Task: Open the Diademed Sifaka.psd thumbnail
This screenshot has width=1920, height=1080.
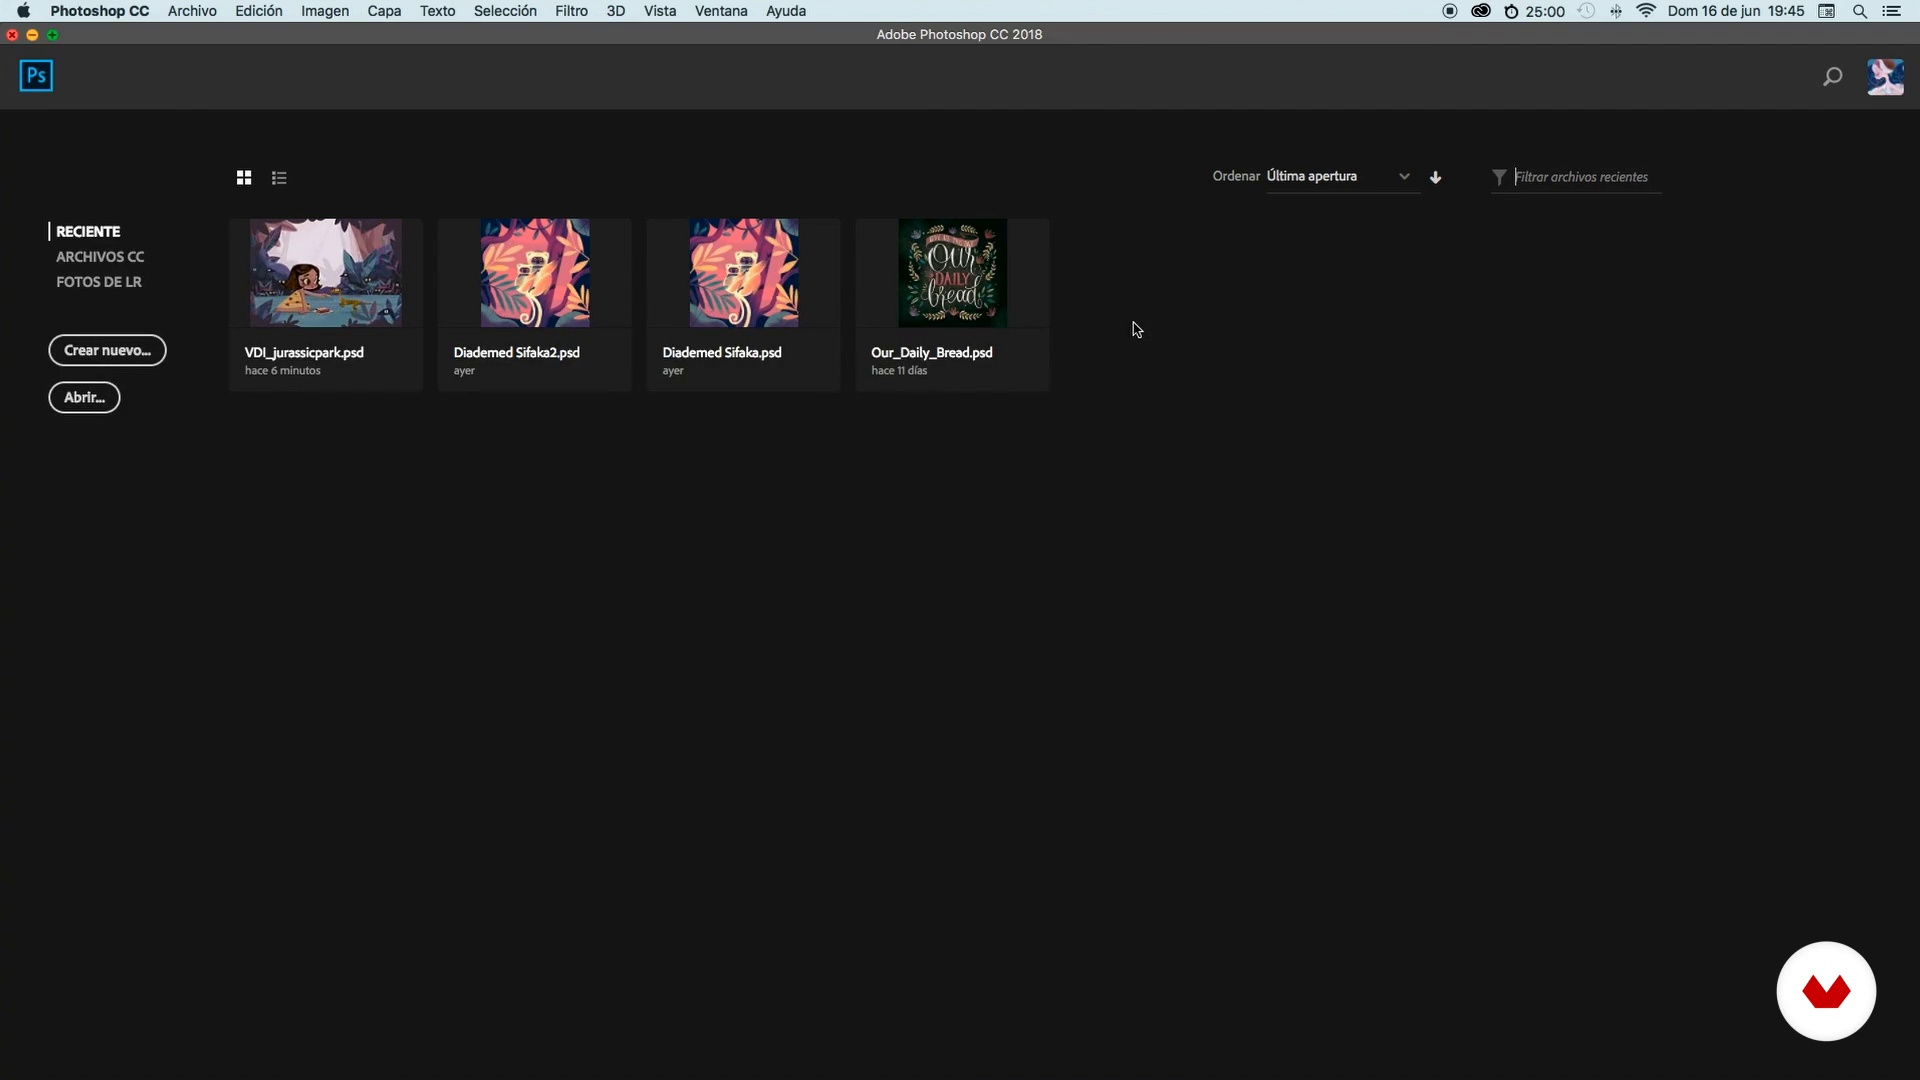Action: (x=744, y=273)
